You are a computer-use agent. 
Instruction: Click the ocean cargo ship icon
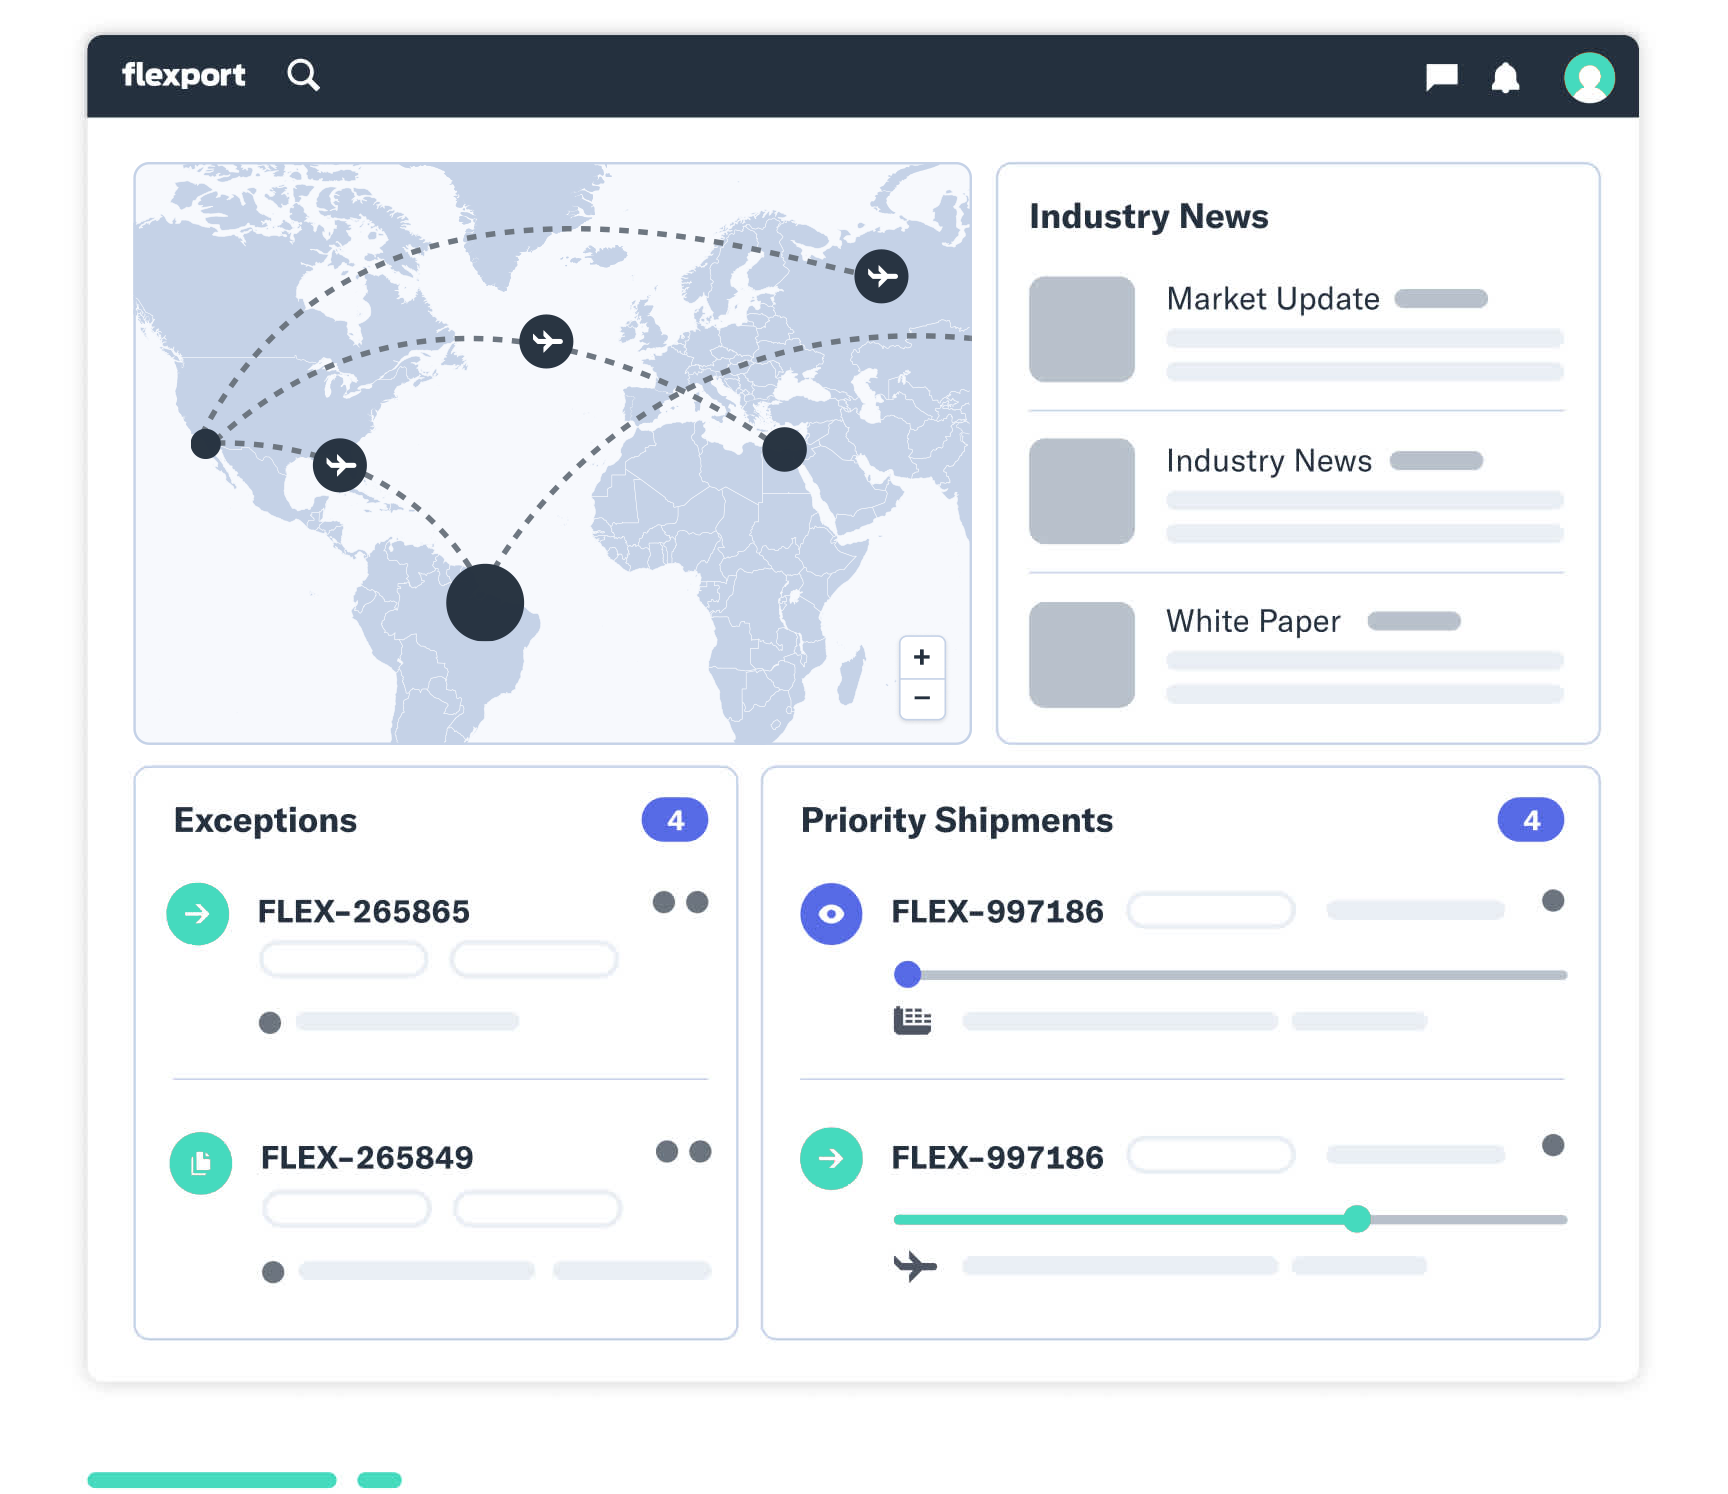pos(912,1020)
